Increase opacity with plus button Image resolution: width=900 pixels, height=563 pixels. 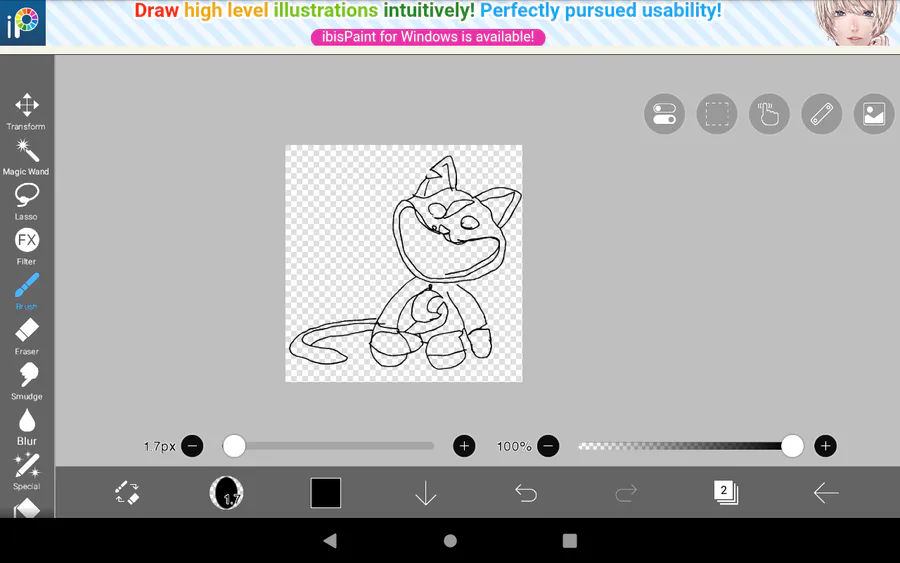[825, 446]
